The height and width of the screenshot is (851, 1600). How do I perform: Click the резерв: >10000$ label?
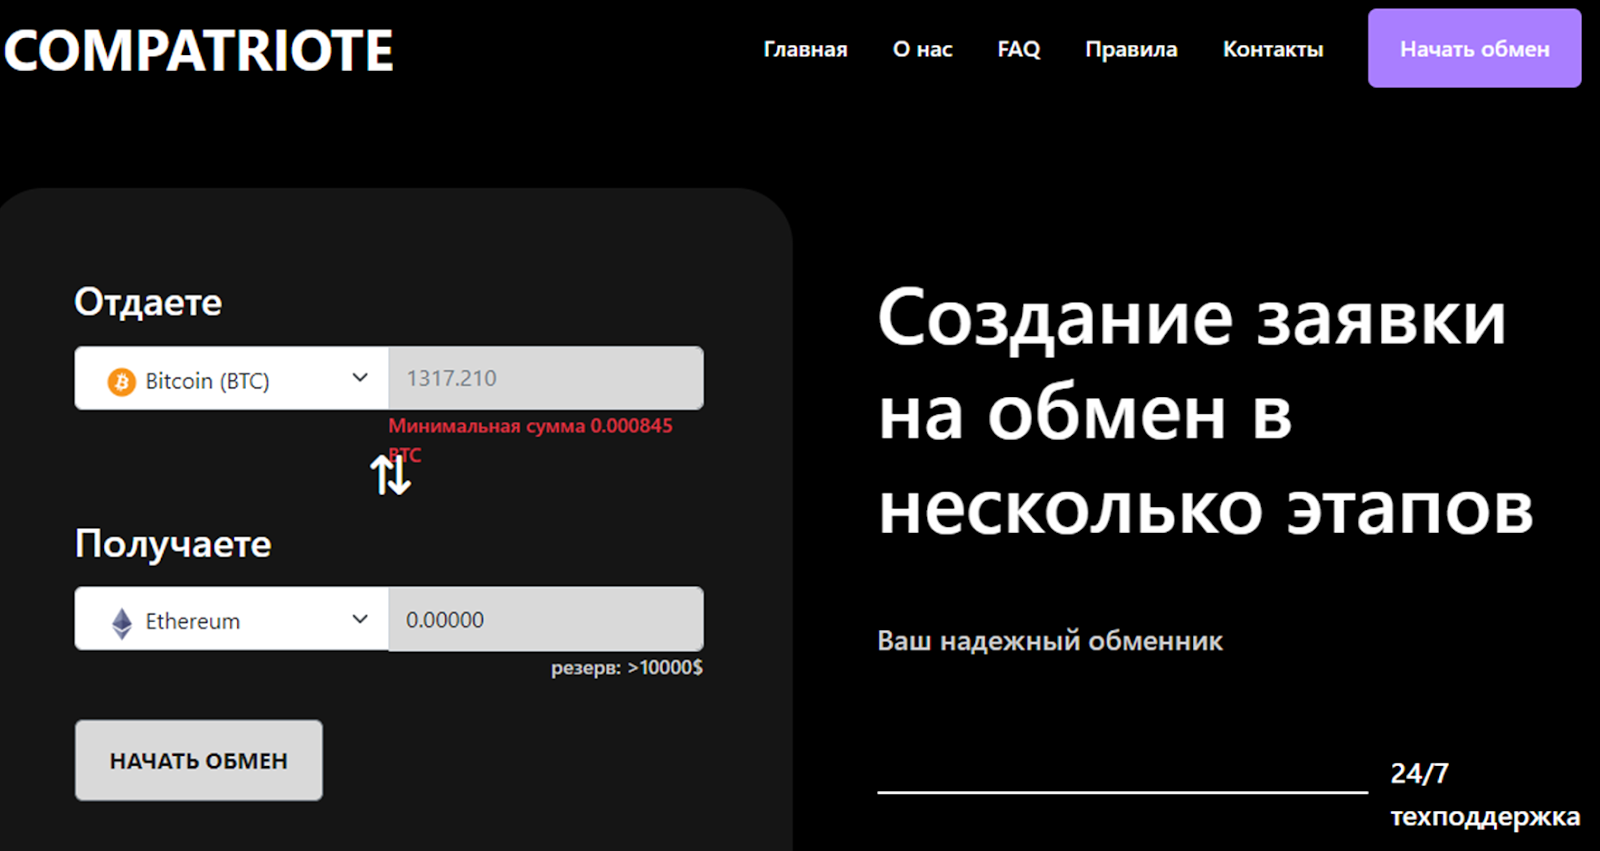(x=627, y=667)
